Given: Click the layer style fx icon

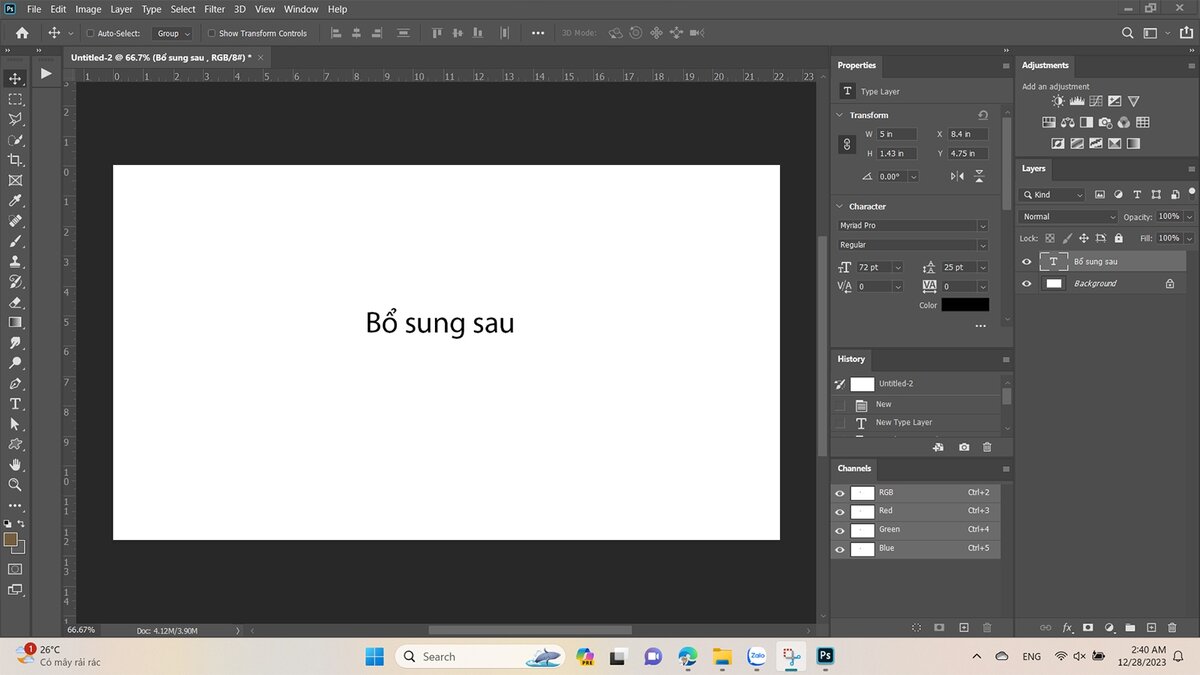Looking at the screenshot, I should click(1067, 628).
